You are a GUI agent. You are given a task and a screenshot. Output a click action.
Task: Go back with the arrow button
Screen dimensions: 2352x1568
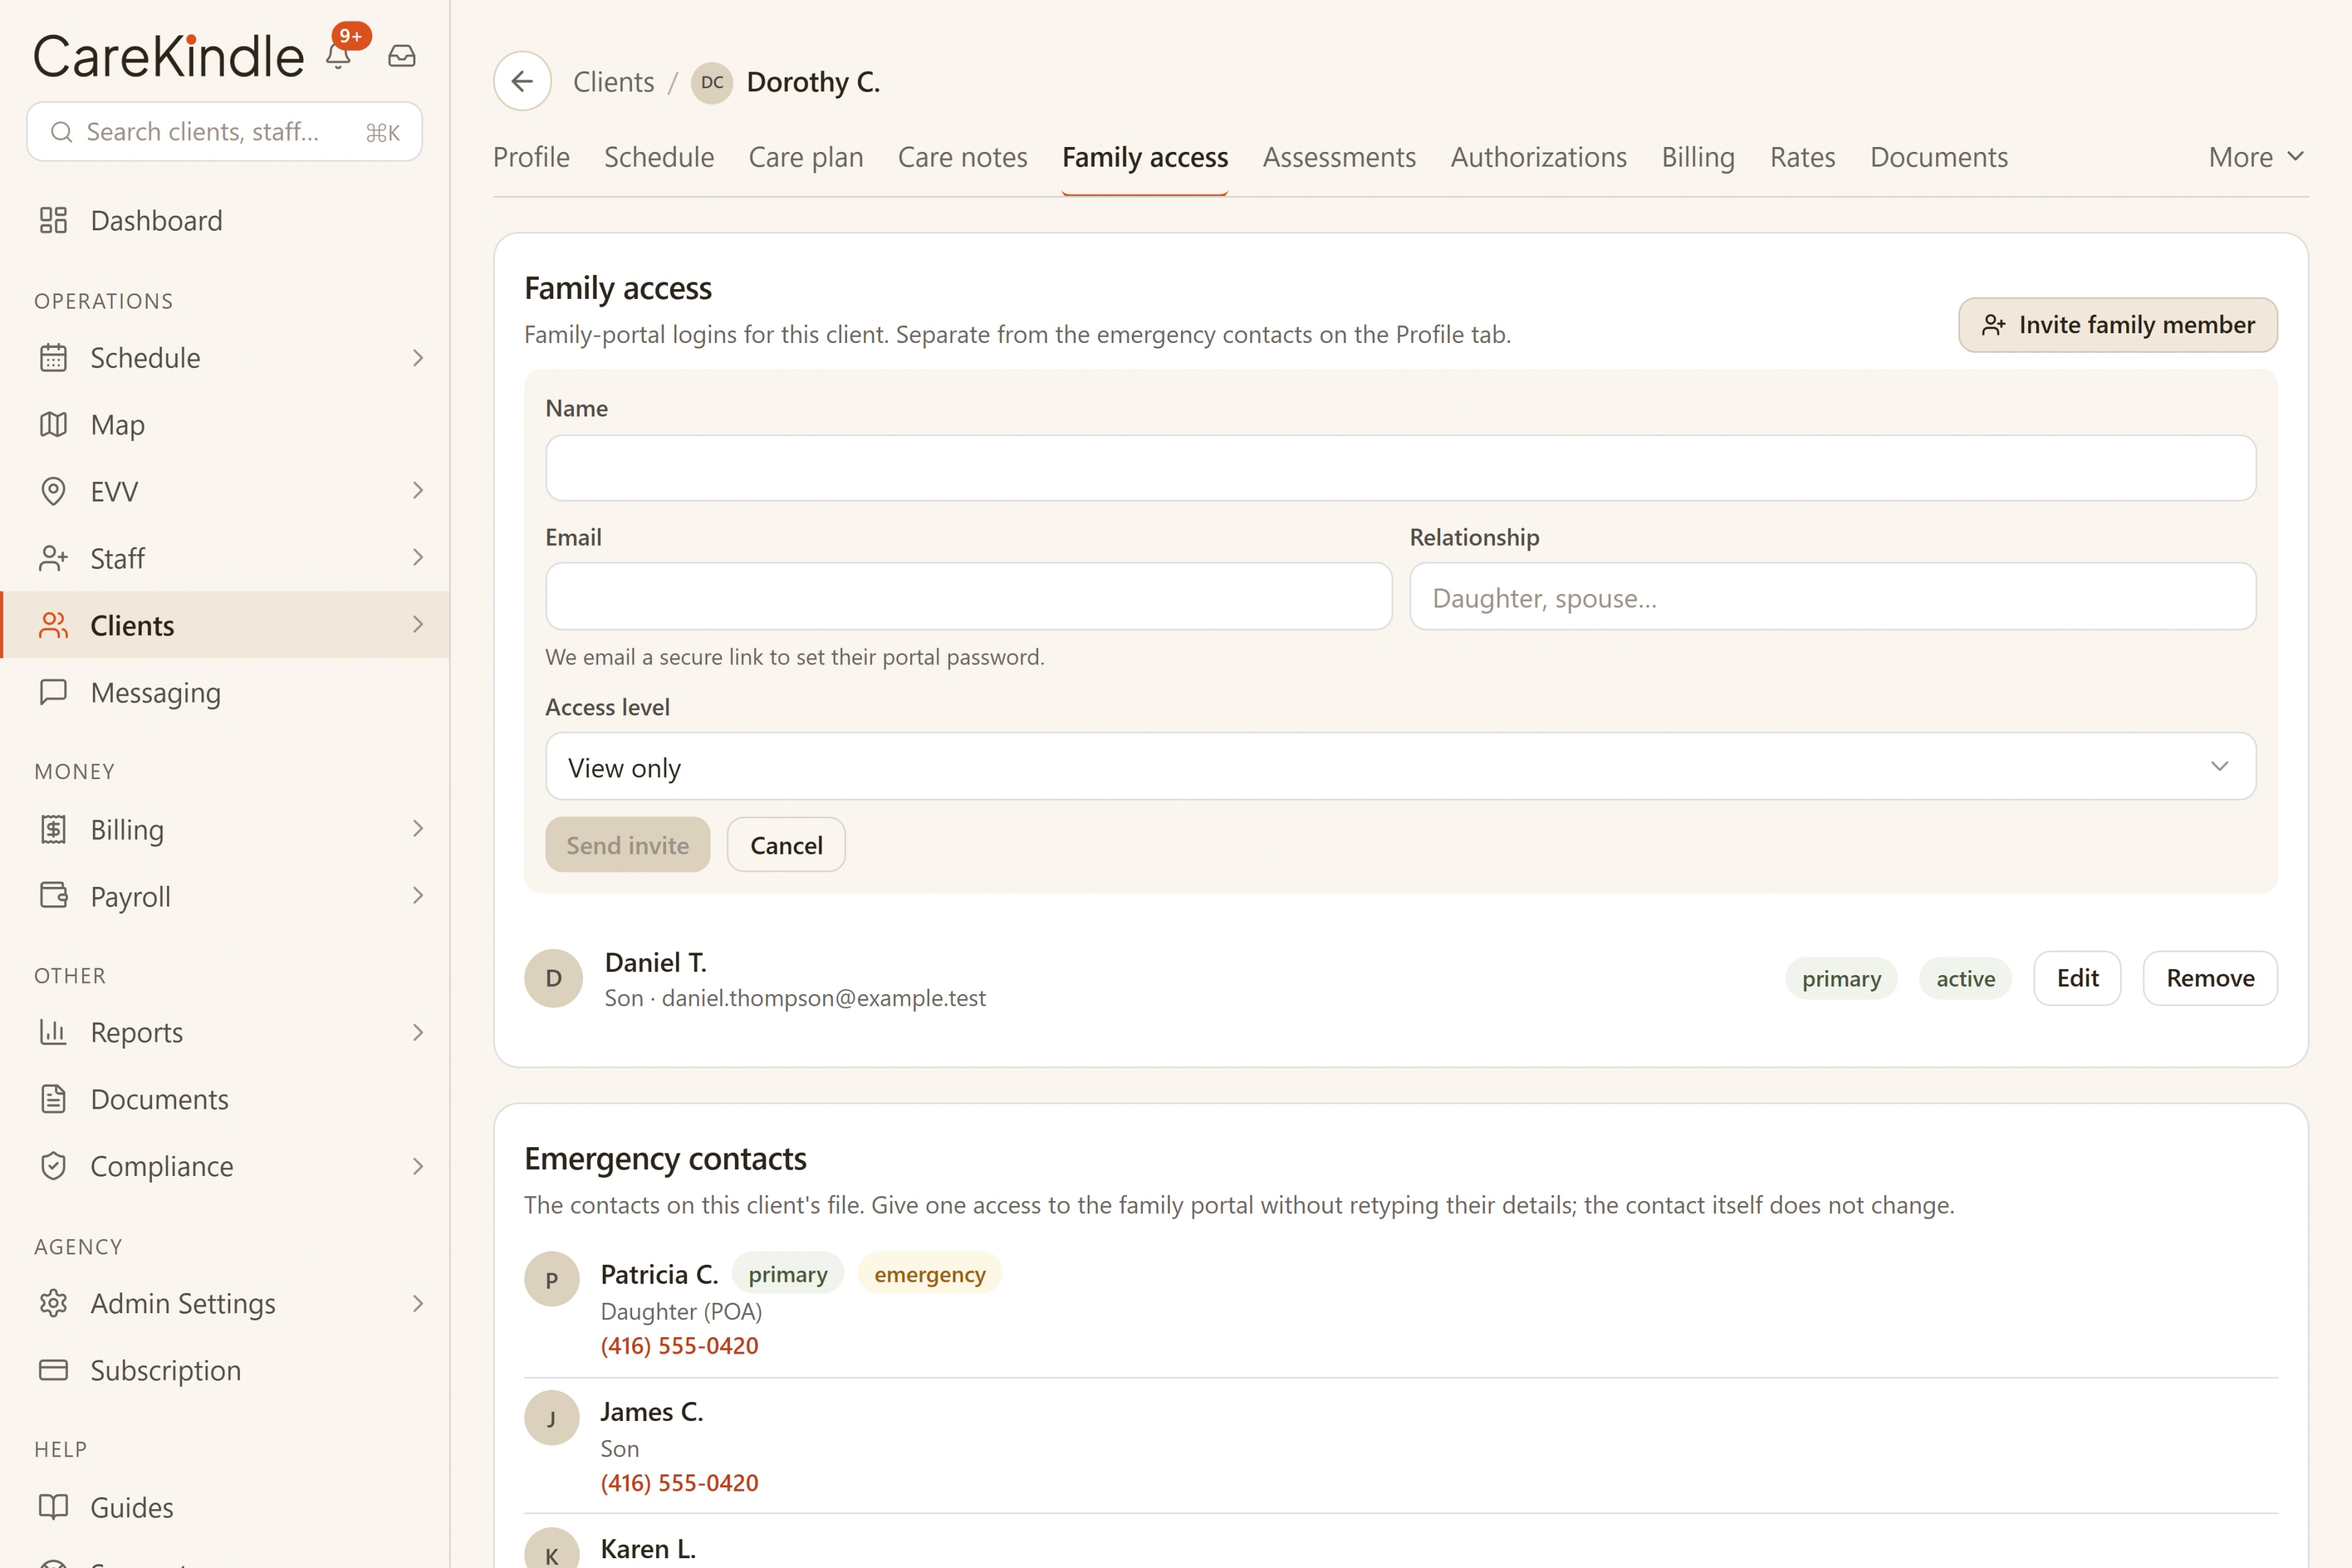pos(522,81)
